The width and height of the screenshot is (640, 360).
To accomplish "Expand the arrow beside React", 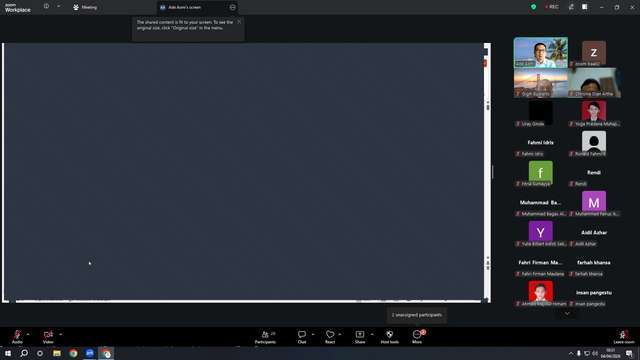I will tap(340, 334).
